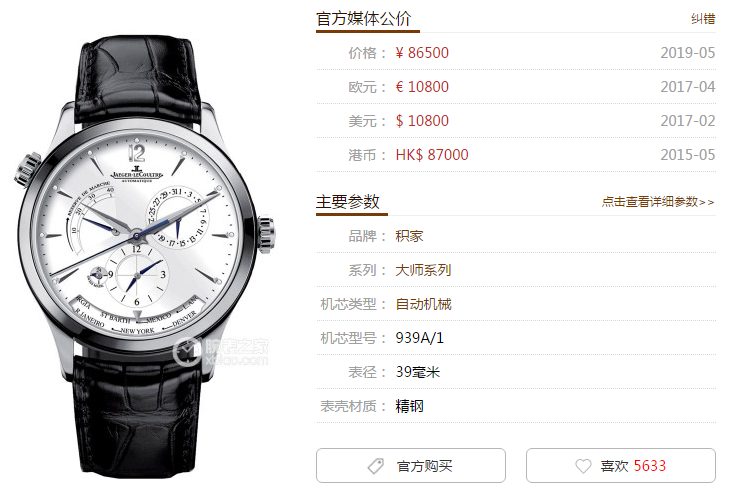Image resolution: width=736 pixels, height=488 pixels.
Task: Click the € 10800 euro price
Action: pos(422,87)
